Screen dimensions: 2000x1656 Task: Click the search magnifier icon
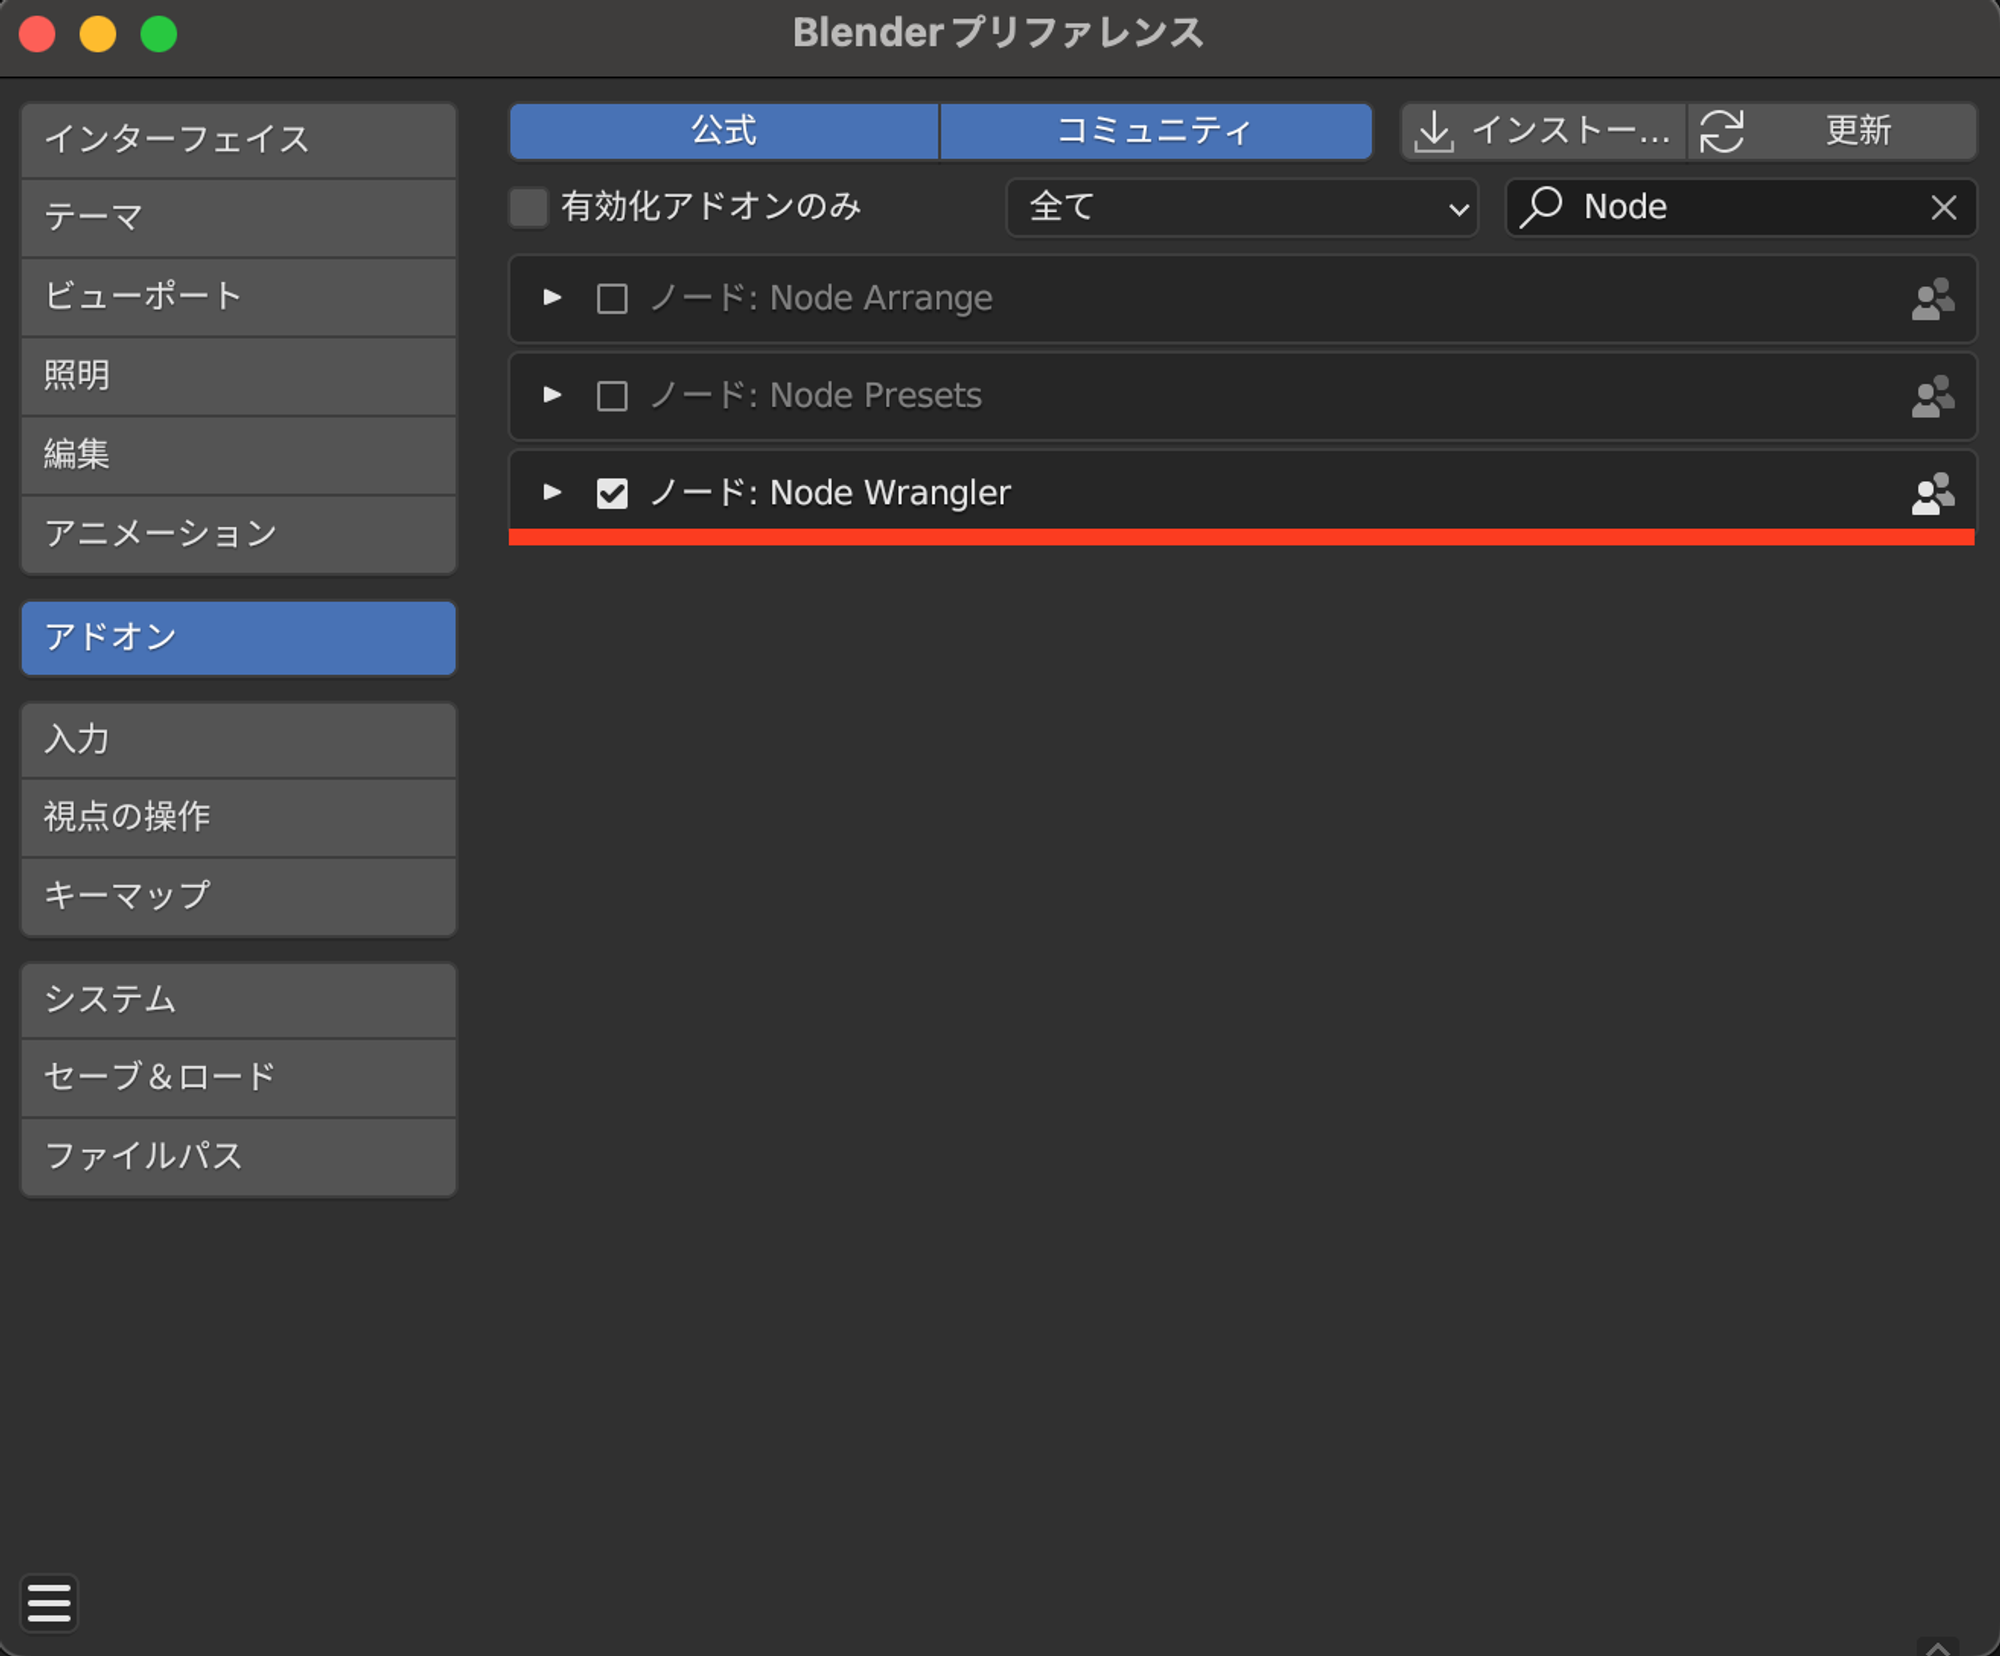click(x=1541, y=207)
